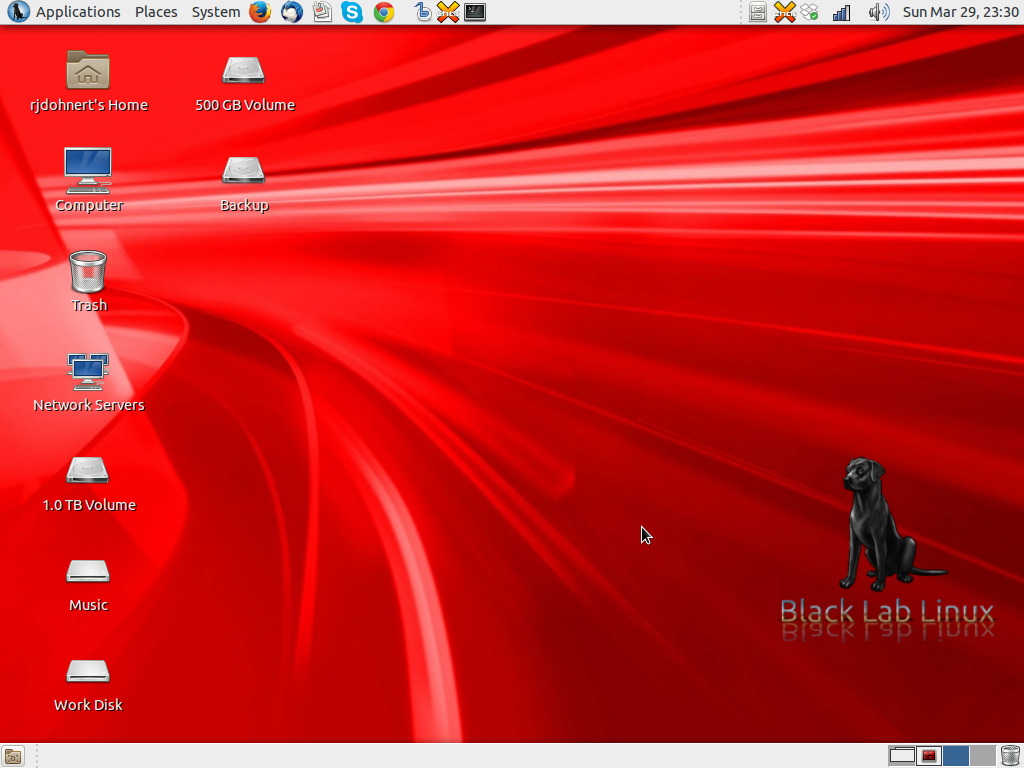Viewport: 1024px width, 768px height.
Task: Open the network signal indicator
Action: point(841,12)
